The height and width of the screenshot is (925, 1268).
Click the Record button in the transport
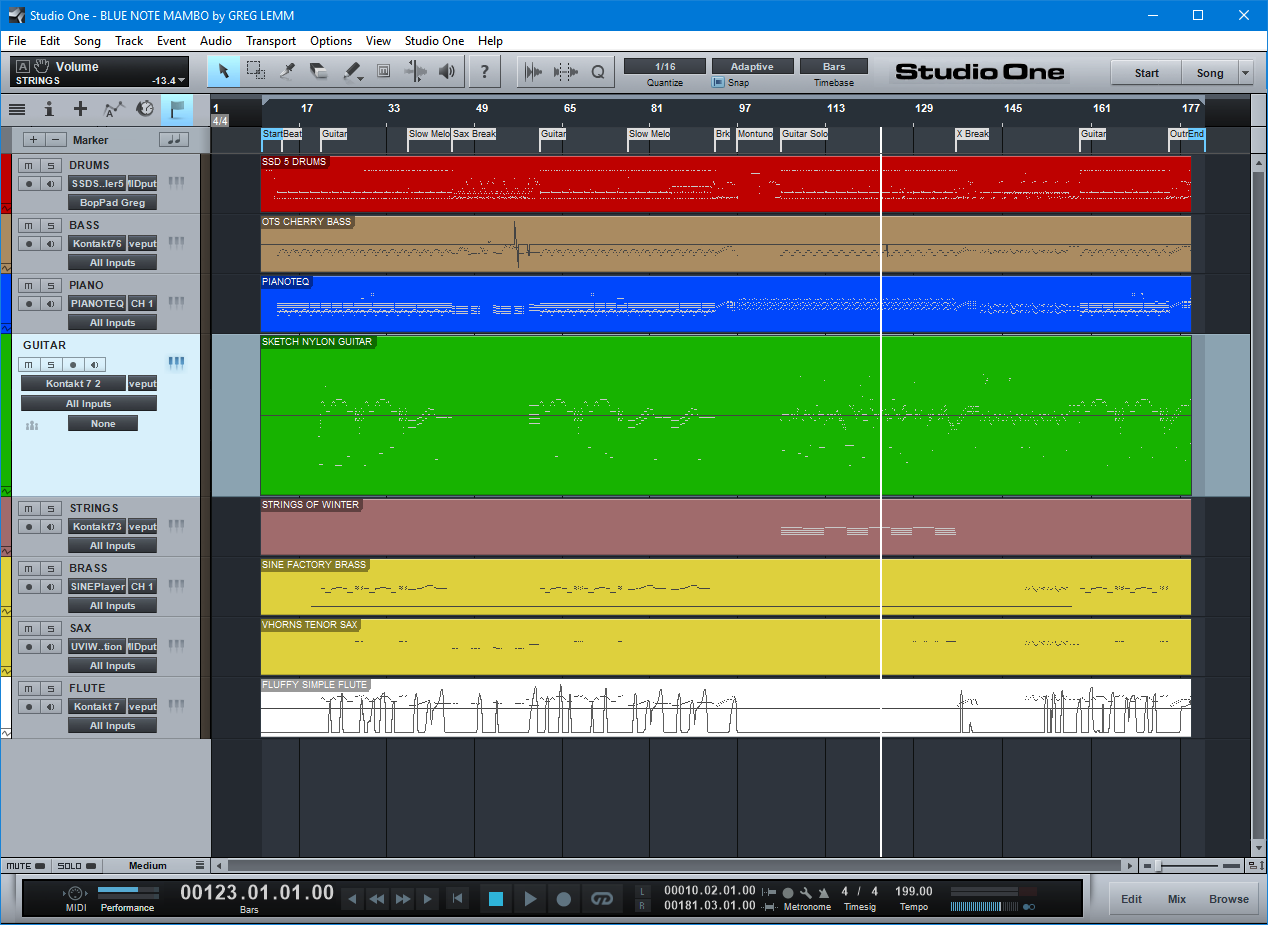point(564,898)
